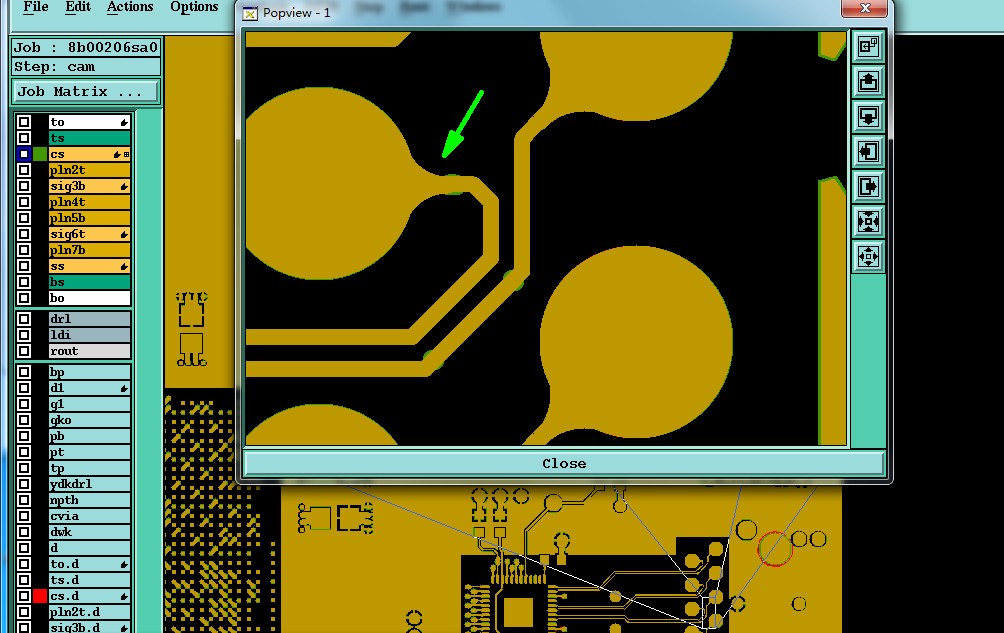Select the bp layer name

90,372
